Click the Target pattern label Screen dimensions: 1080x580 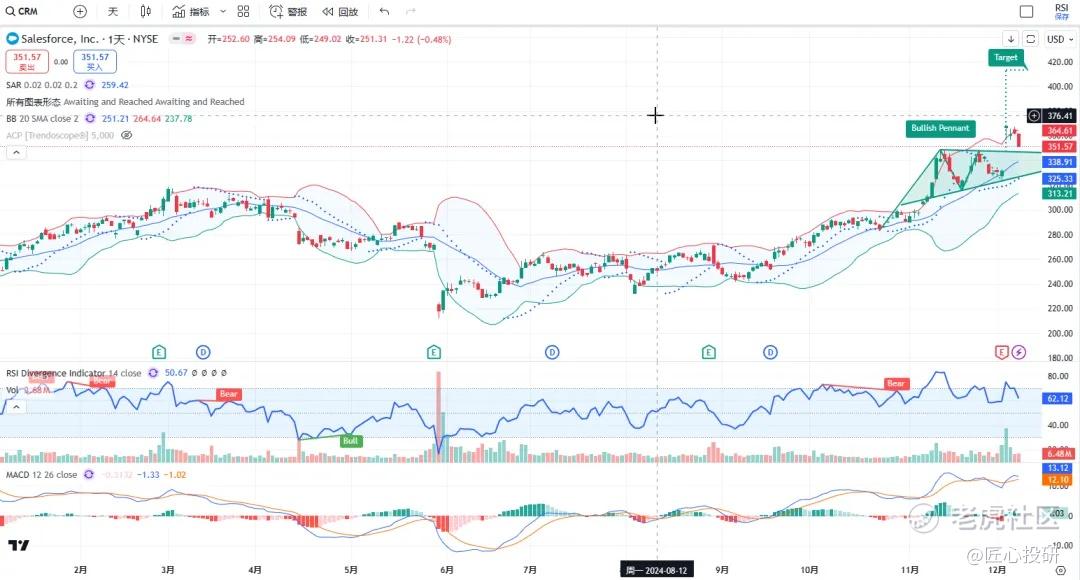pos(1006,58)
